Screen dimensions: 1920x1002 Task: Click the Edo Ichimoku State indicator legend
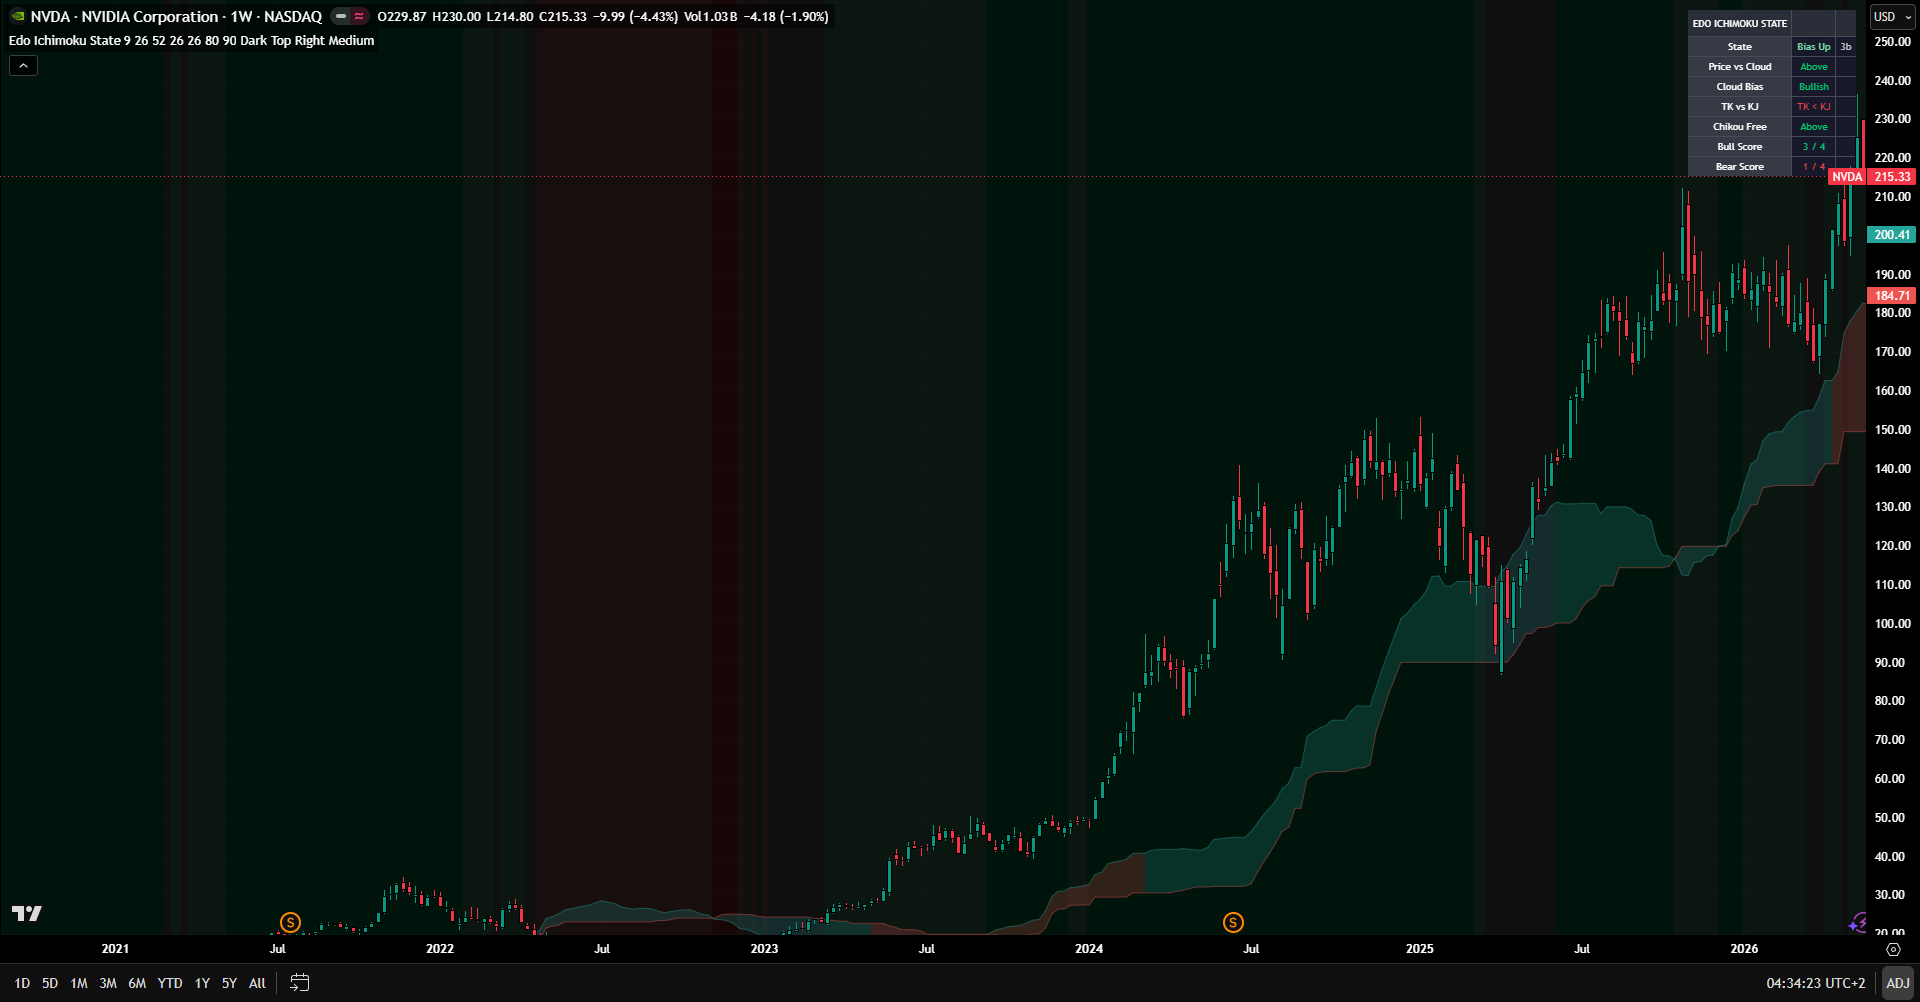pos(191,40)
